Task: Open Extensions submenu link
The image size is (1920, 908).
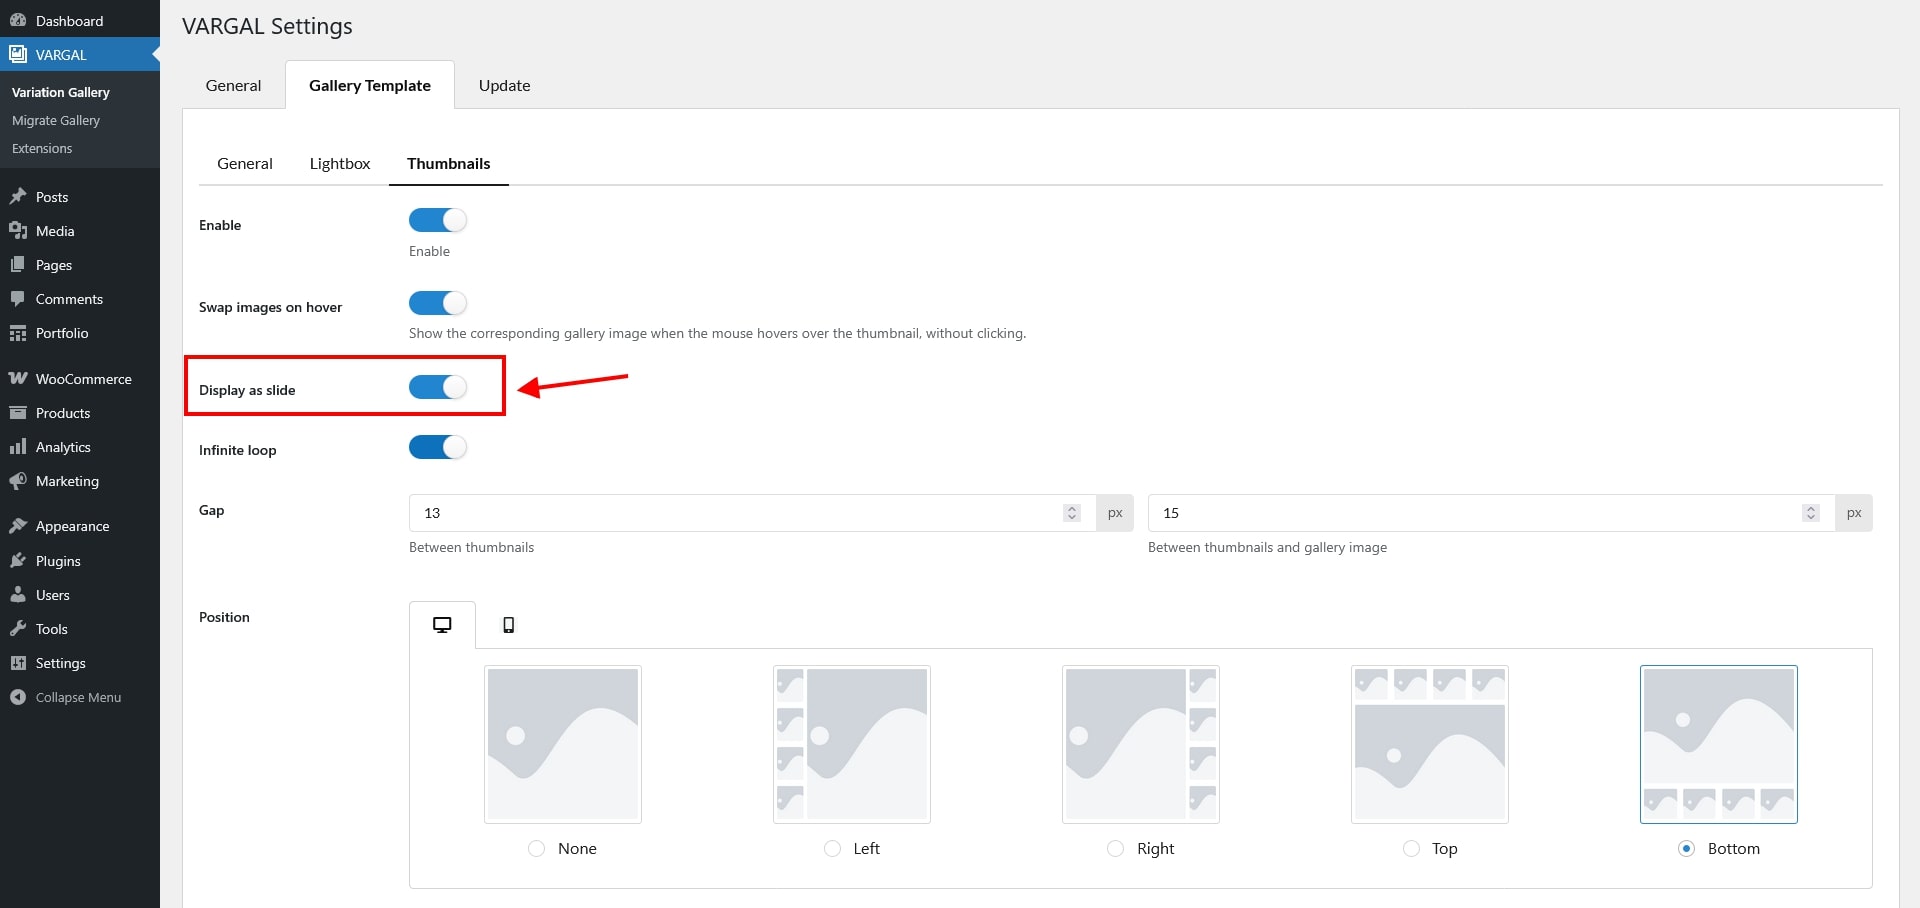Action: pyautogui.click(x=42, y=148)
